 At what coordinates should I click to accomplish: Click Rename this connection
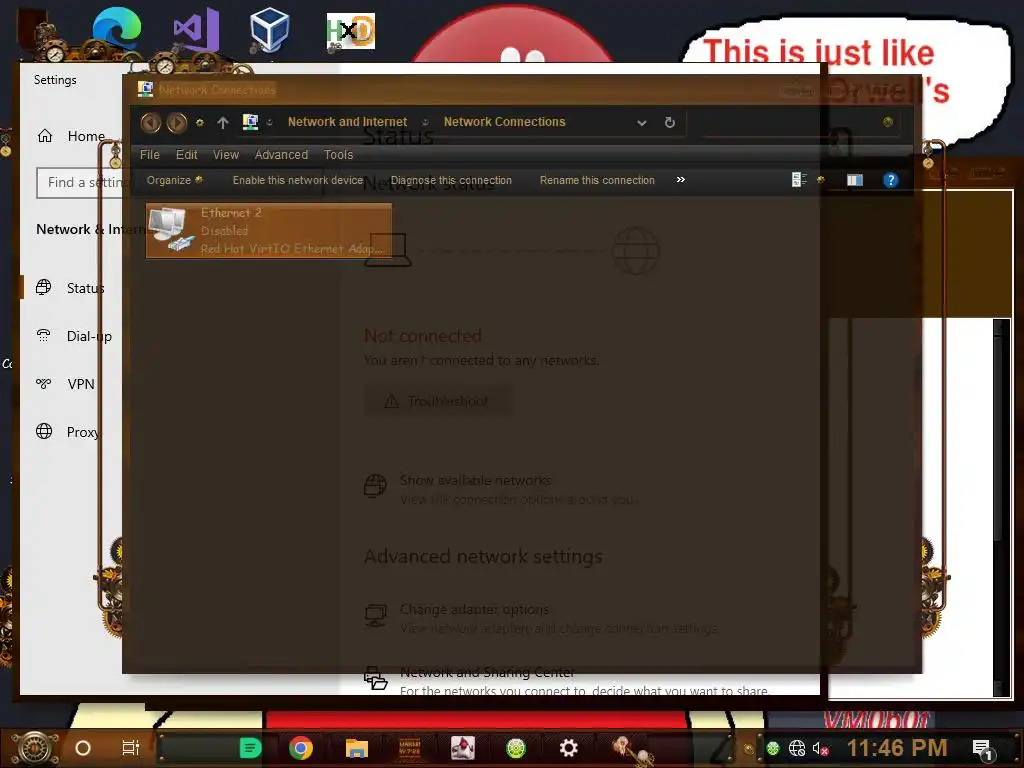tap(597, 180)
